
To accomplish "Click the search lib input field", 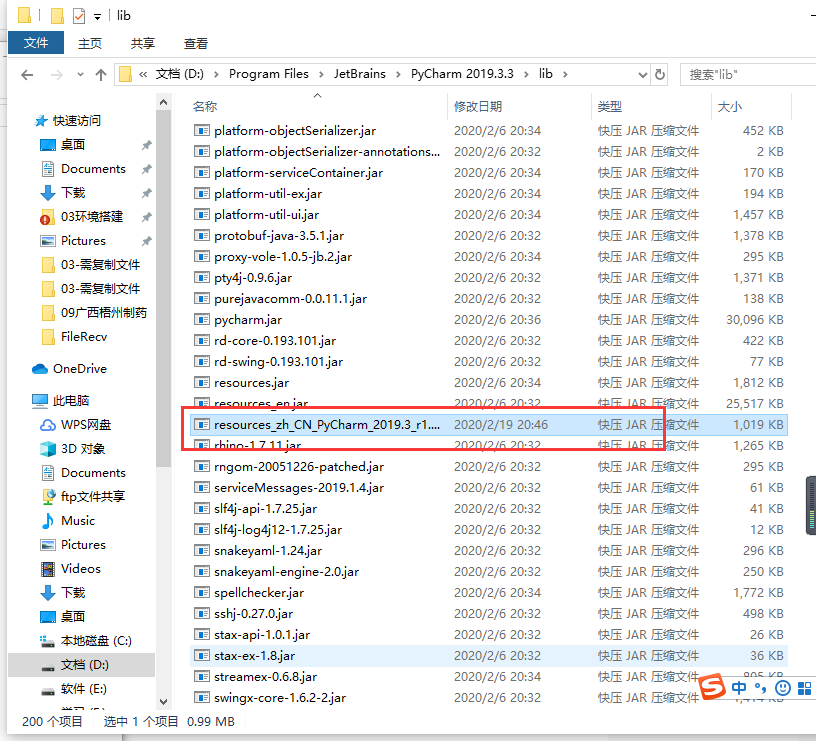I will pyautogui.click(x=748, y=74).
